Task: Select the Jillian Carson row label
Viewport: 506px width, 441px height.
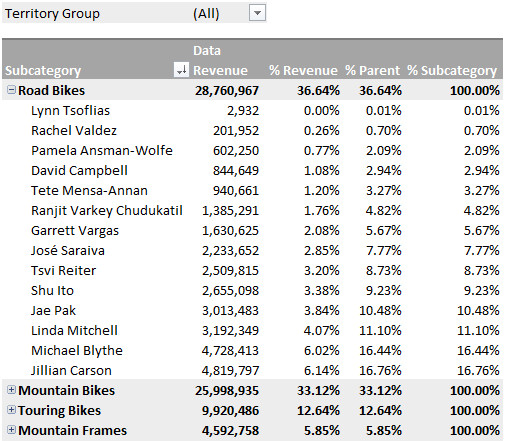Action: 71,370
